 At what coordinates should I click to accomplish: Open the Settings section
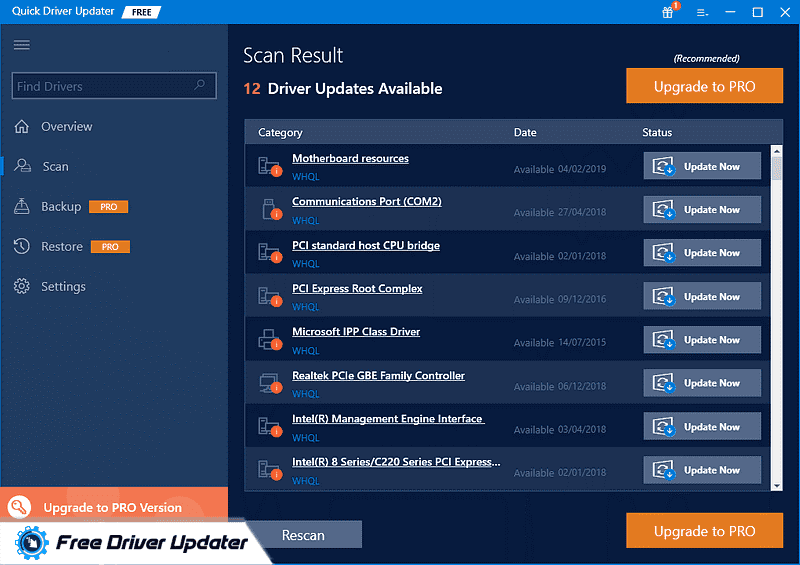[x=63, y=286]
